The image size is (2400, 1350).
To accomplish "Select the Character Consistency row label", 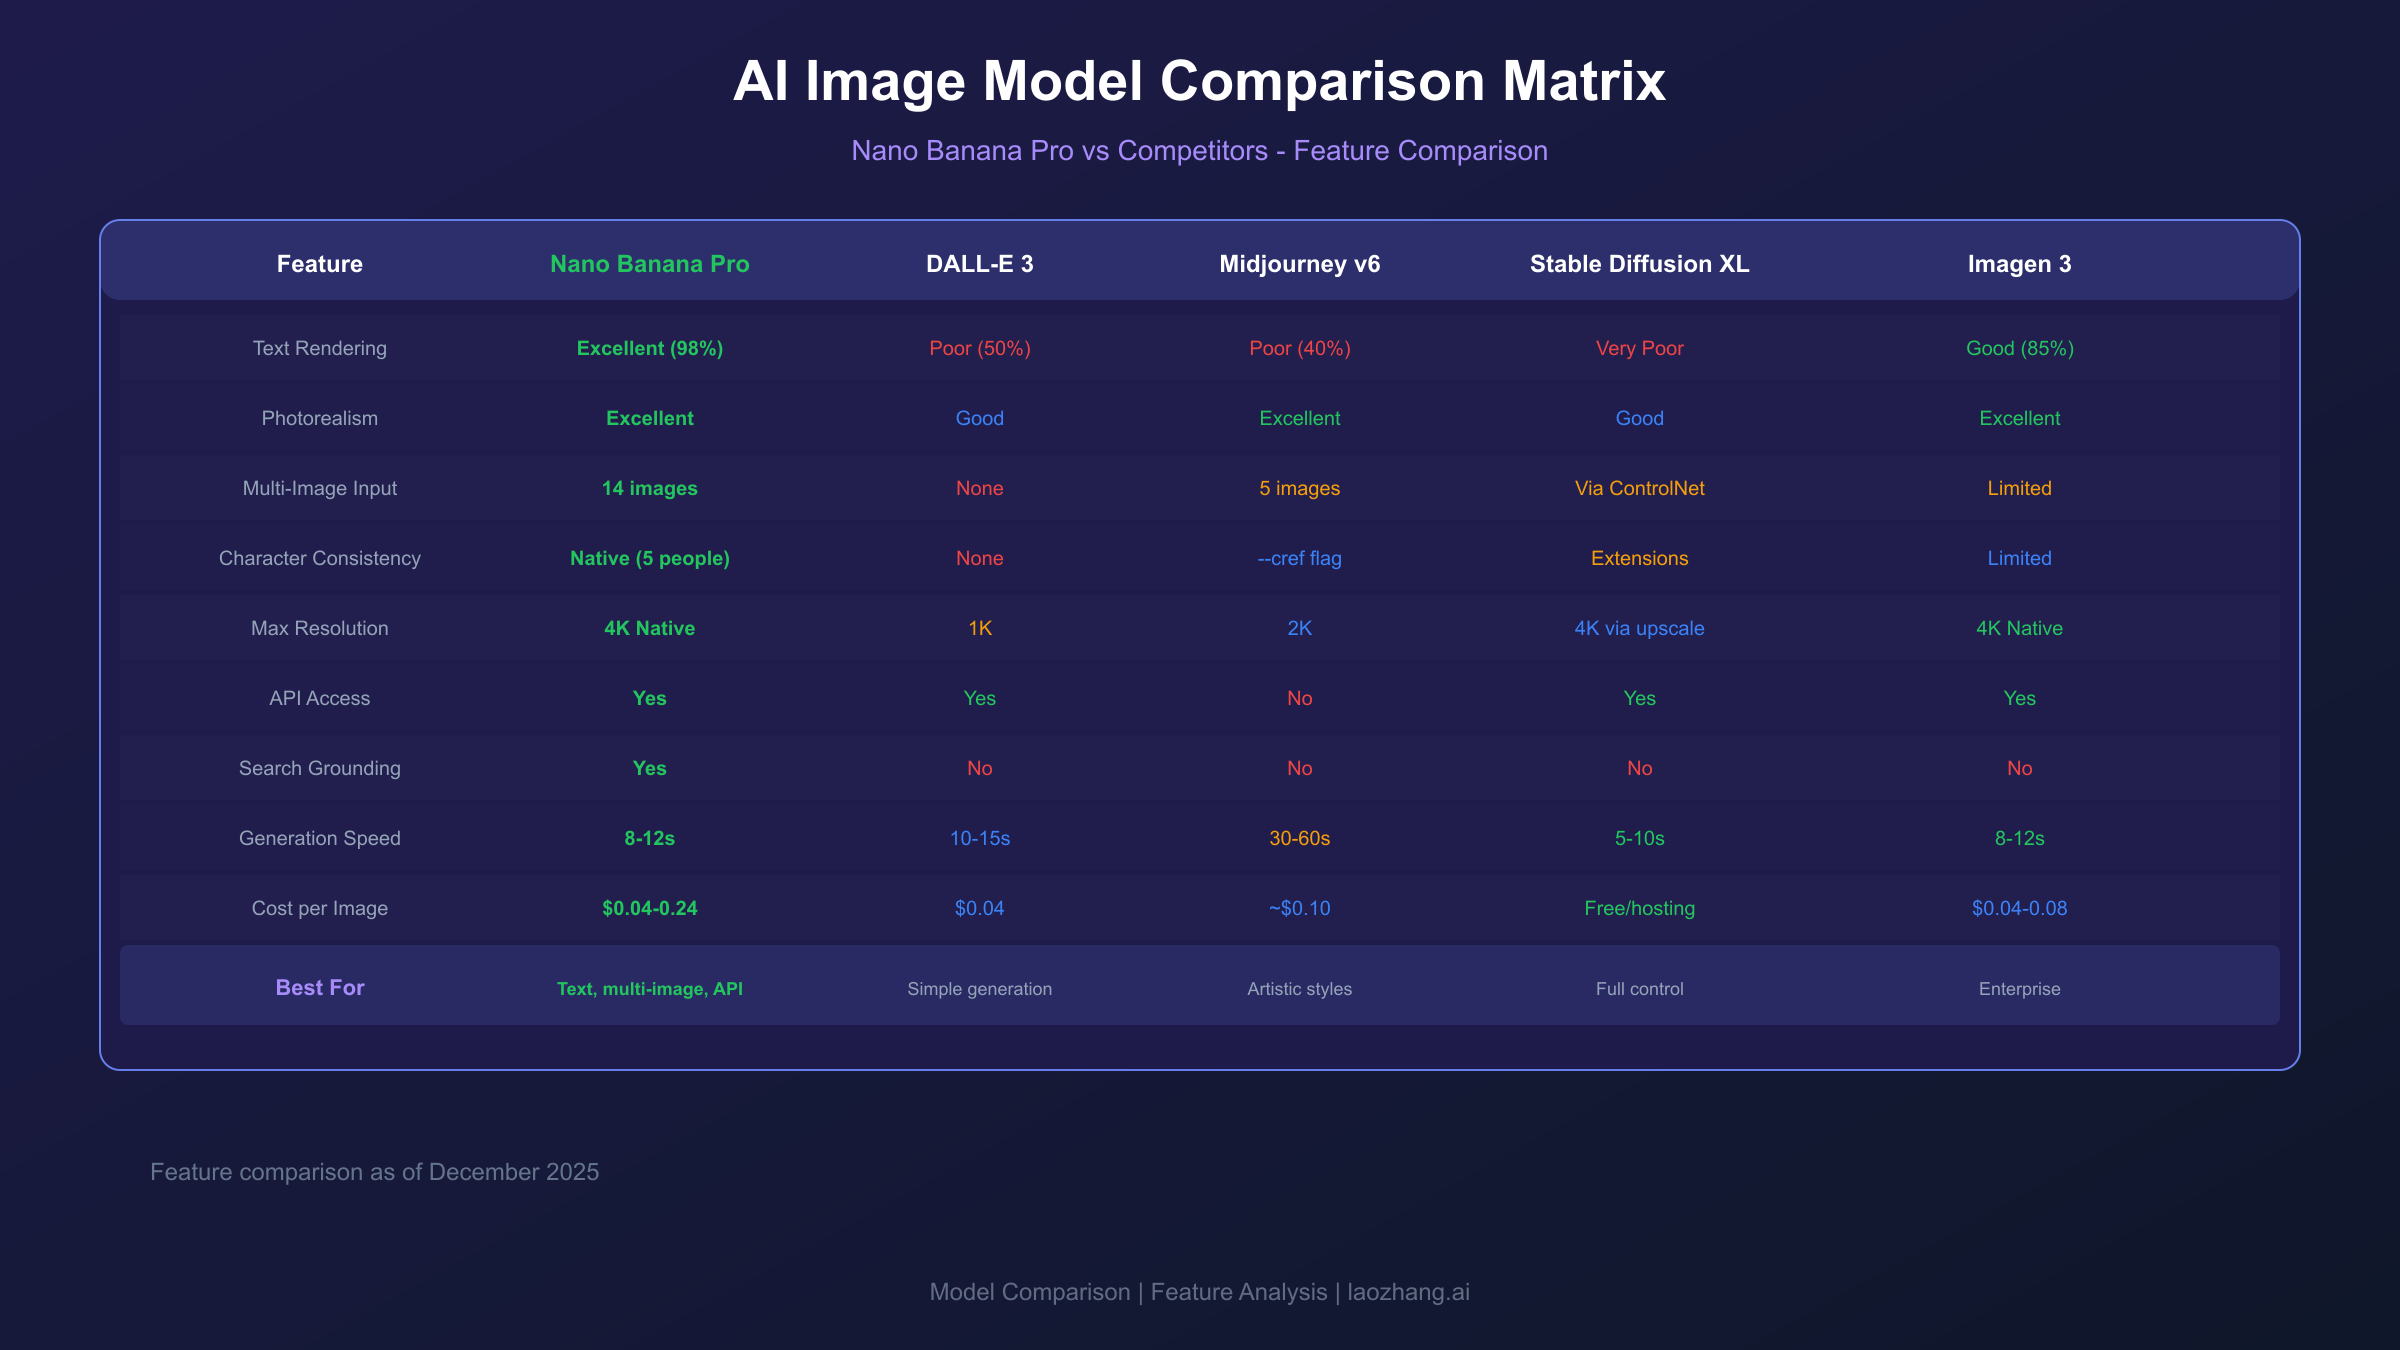I will click(319, 558).
